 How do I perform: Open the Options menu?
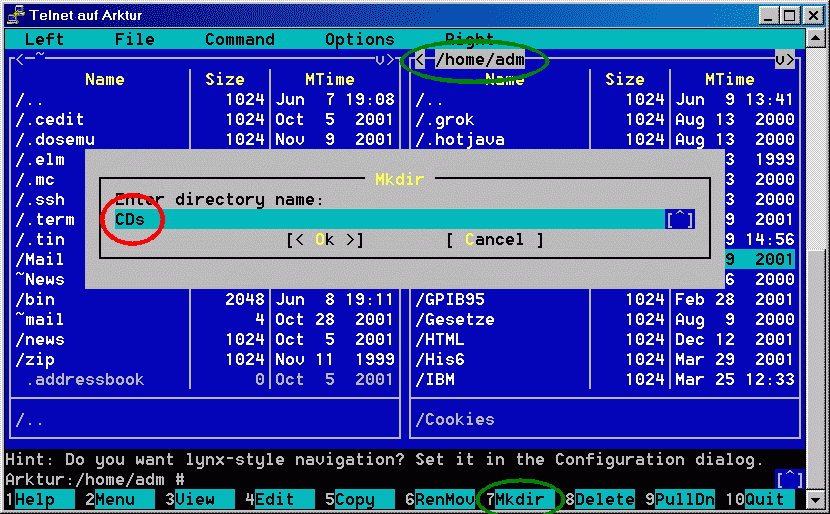tap(359, 39)
